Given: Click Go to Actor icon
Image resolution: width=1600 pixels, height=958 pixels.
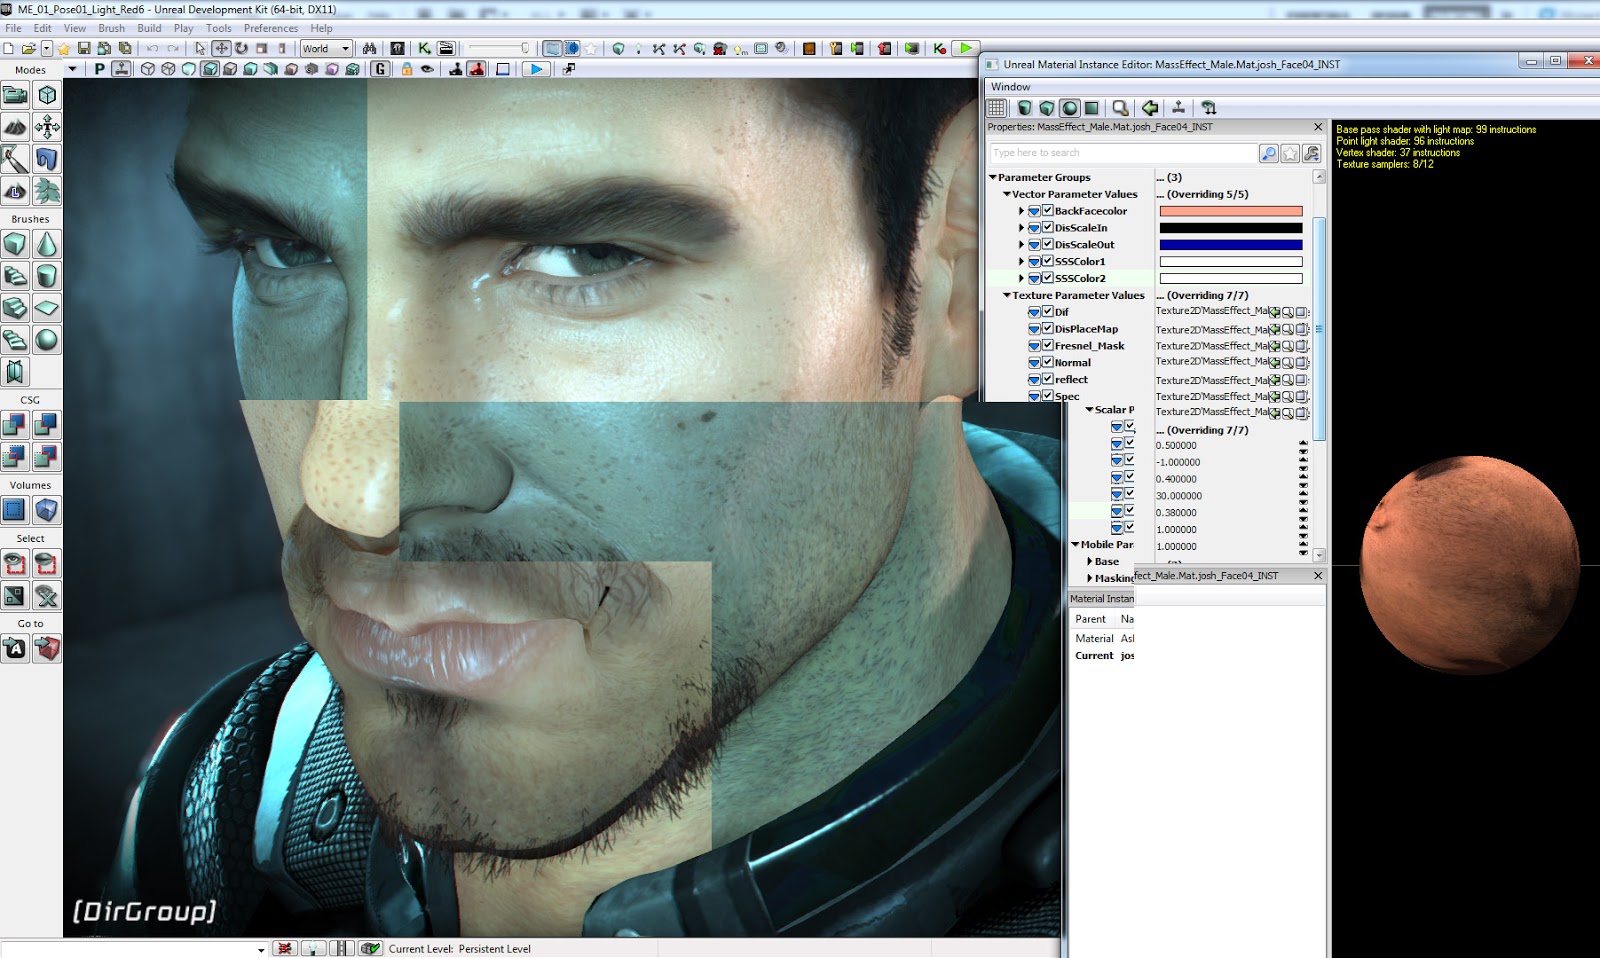Looking at the screenshot, I should point(15,649).
